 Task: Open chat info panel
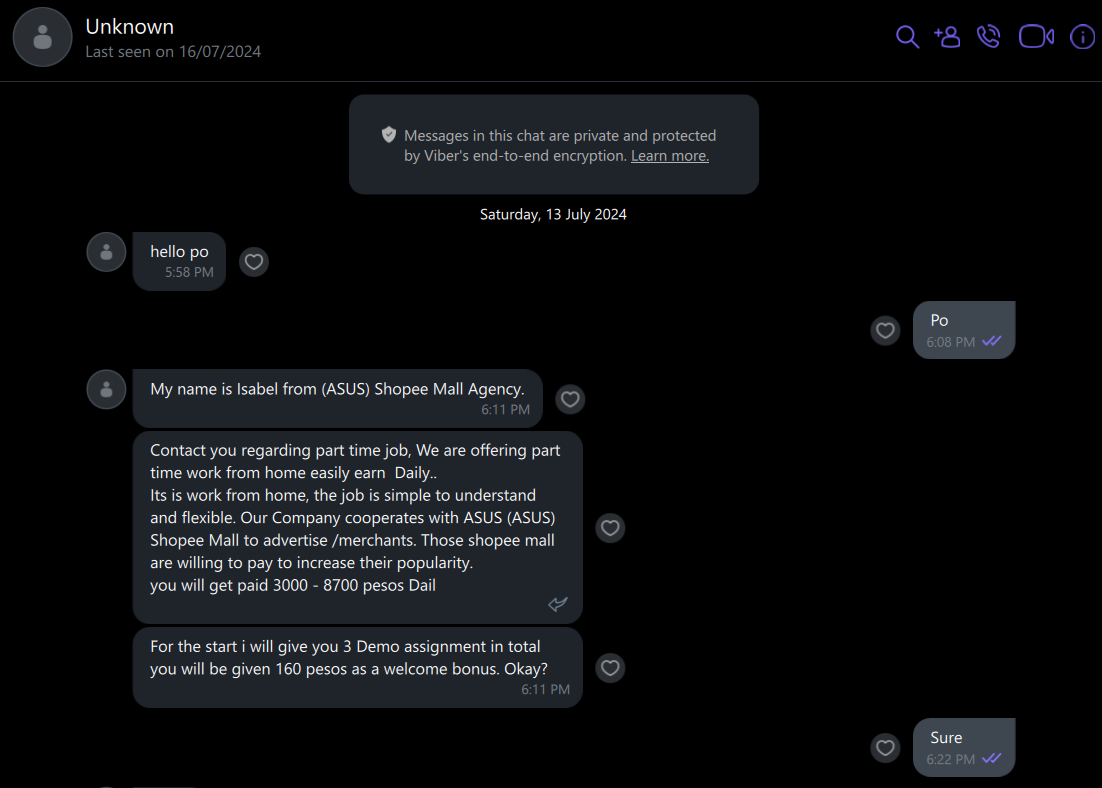pos(1082,37)
